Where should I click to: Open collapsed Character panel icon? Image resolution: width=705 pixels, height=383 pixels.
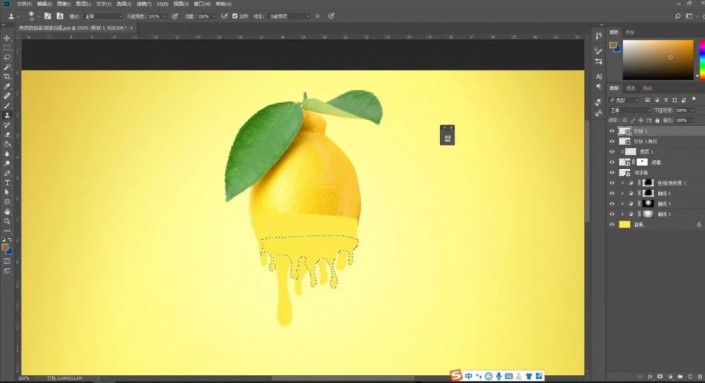tap(598, 77)
